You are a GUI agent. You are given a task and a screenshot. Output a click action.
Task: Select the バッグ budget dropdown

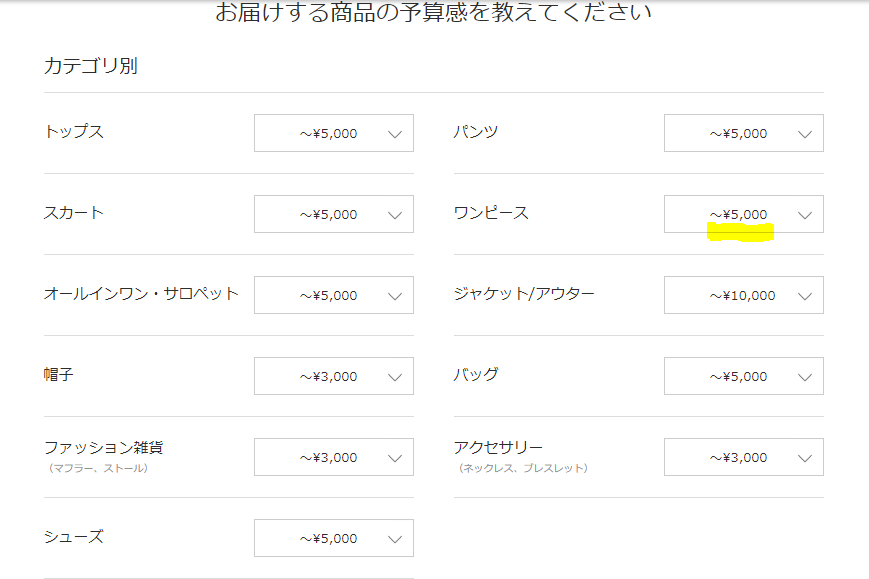click(743, 376)
